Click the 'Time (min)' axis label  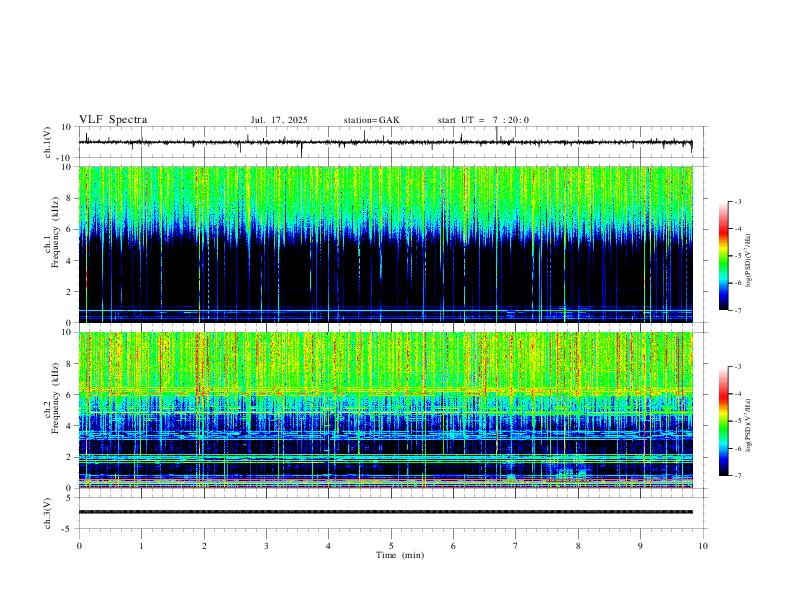[400, 555]
